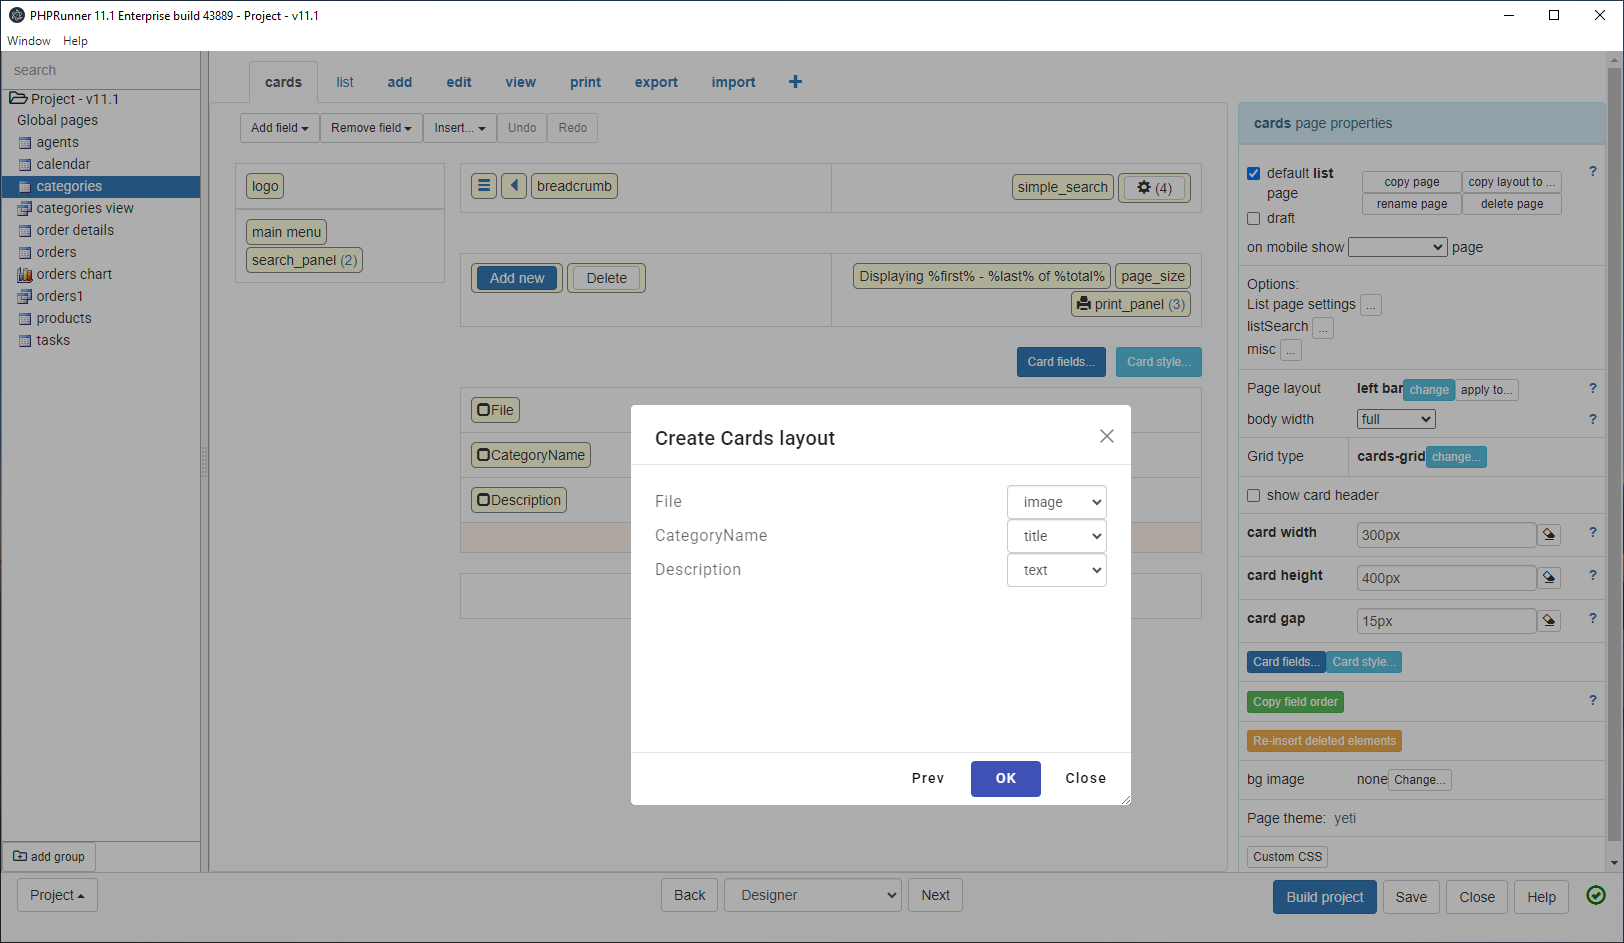Viewport: 1624px width, 943px height.
Task: Click the plus icon to add a page
Action: [x=795, y=82]
